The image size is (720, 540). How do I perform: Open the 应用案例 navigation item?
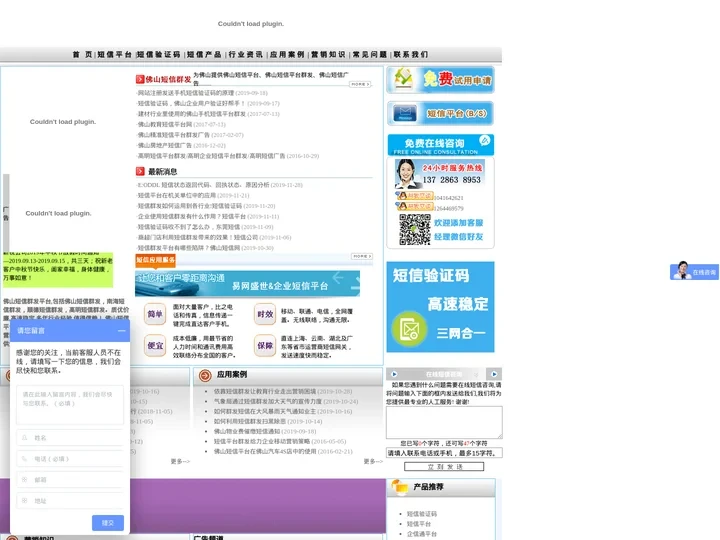point(287,54)
